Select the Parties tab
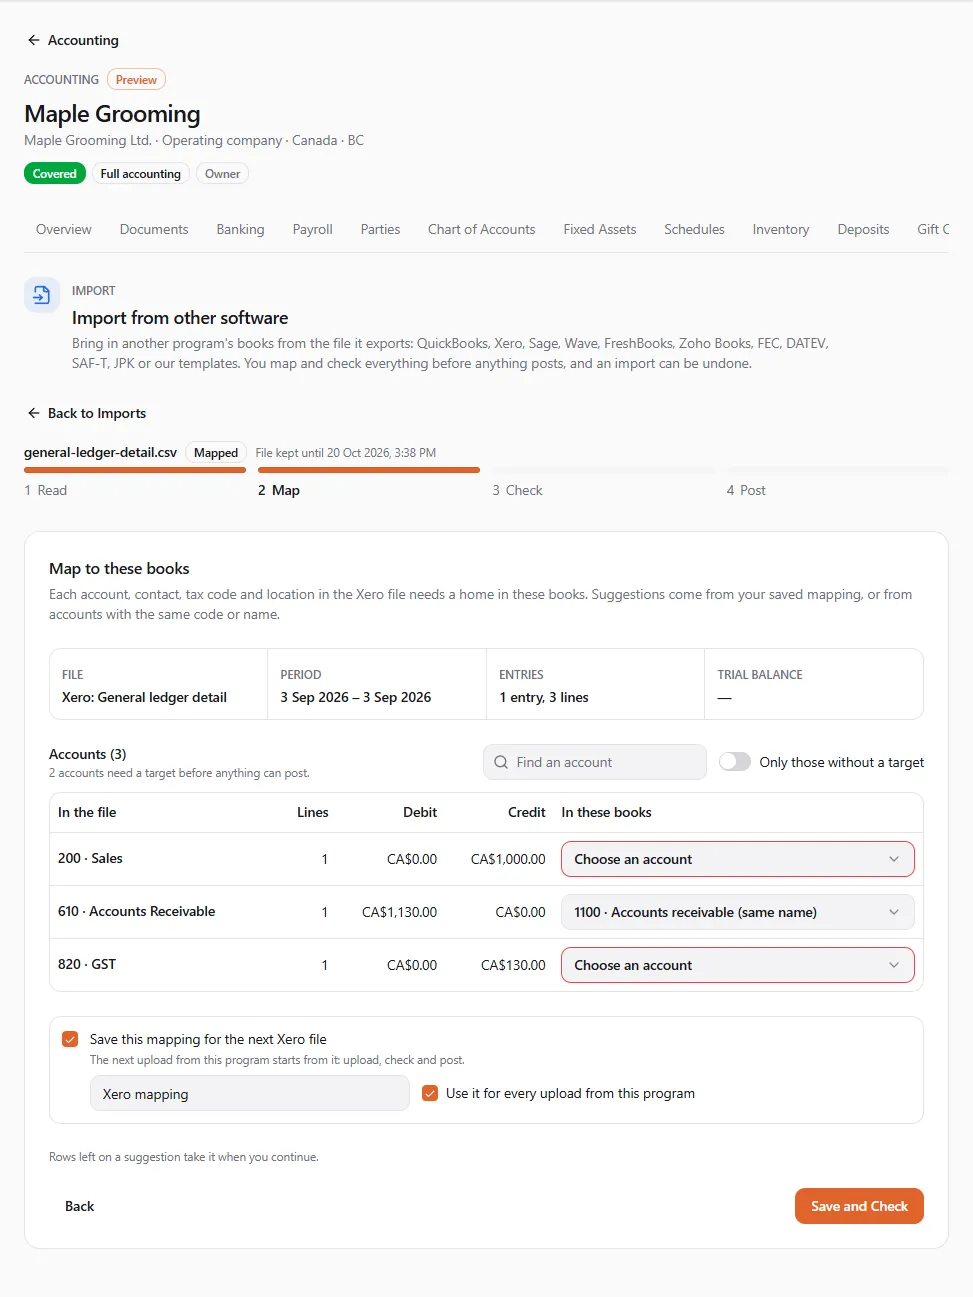Image resolution: width=973 pixels, height=1297 pixels. tap(381, 229)
